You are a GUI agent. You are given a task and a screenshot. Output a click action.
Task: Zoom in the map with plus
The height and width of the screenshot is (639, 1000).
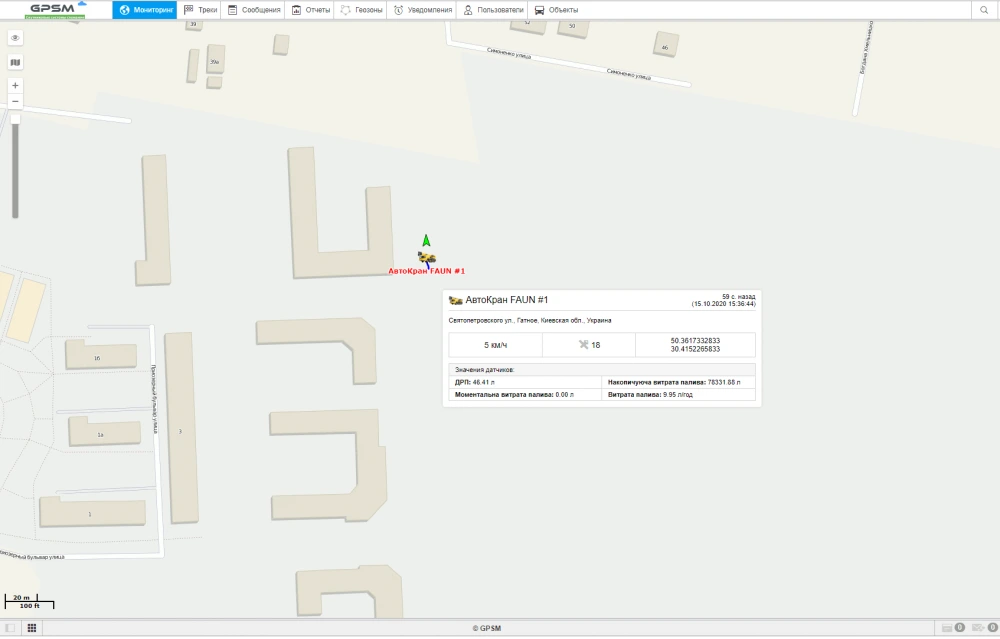pos(15,86)
